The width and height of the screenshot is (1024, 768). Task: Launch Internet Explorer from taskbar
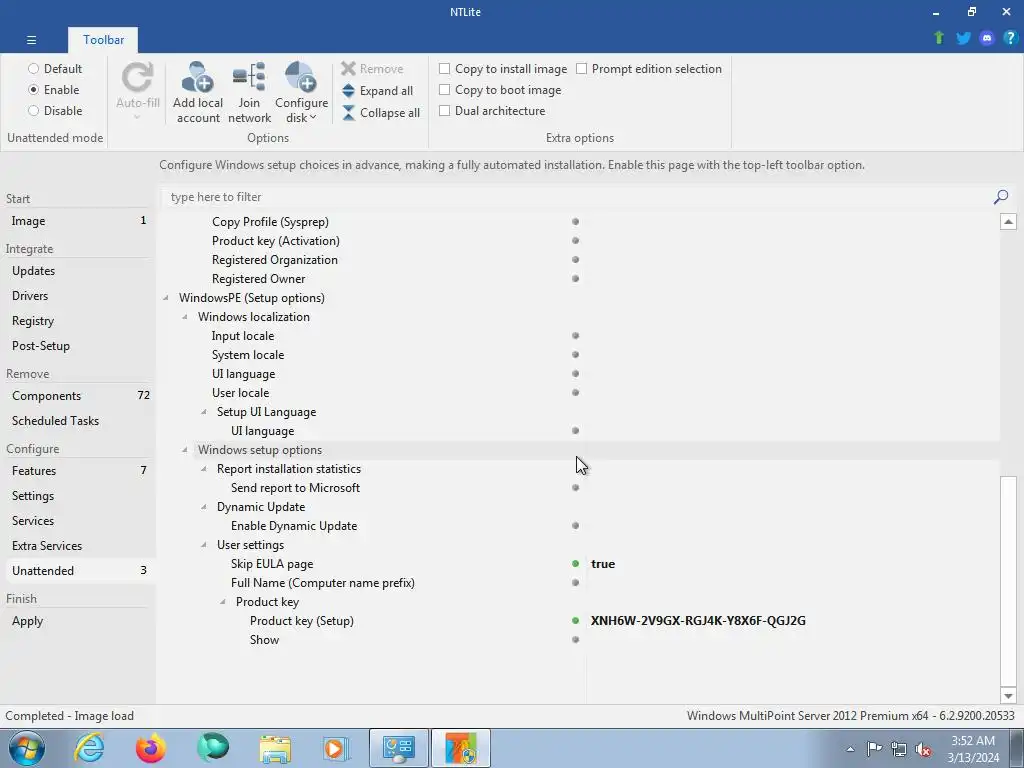point(89,748)
